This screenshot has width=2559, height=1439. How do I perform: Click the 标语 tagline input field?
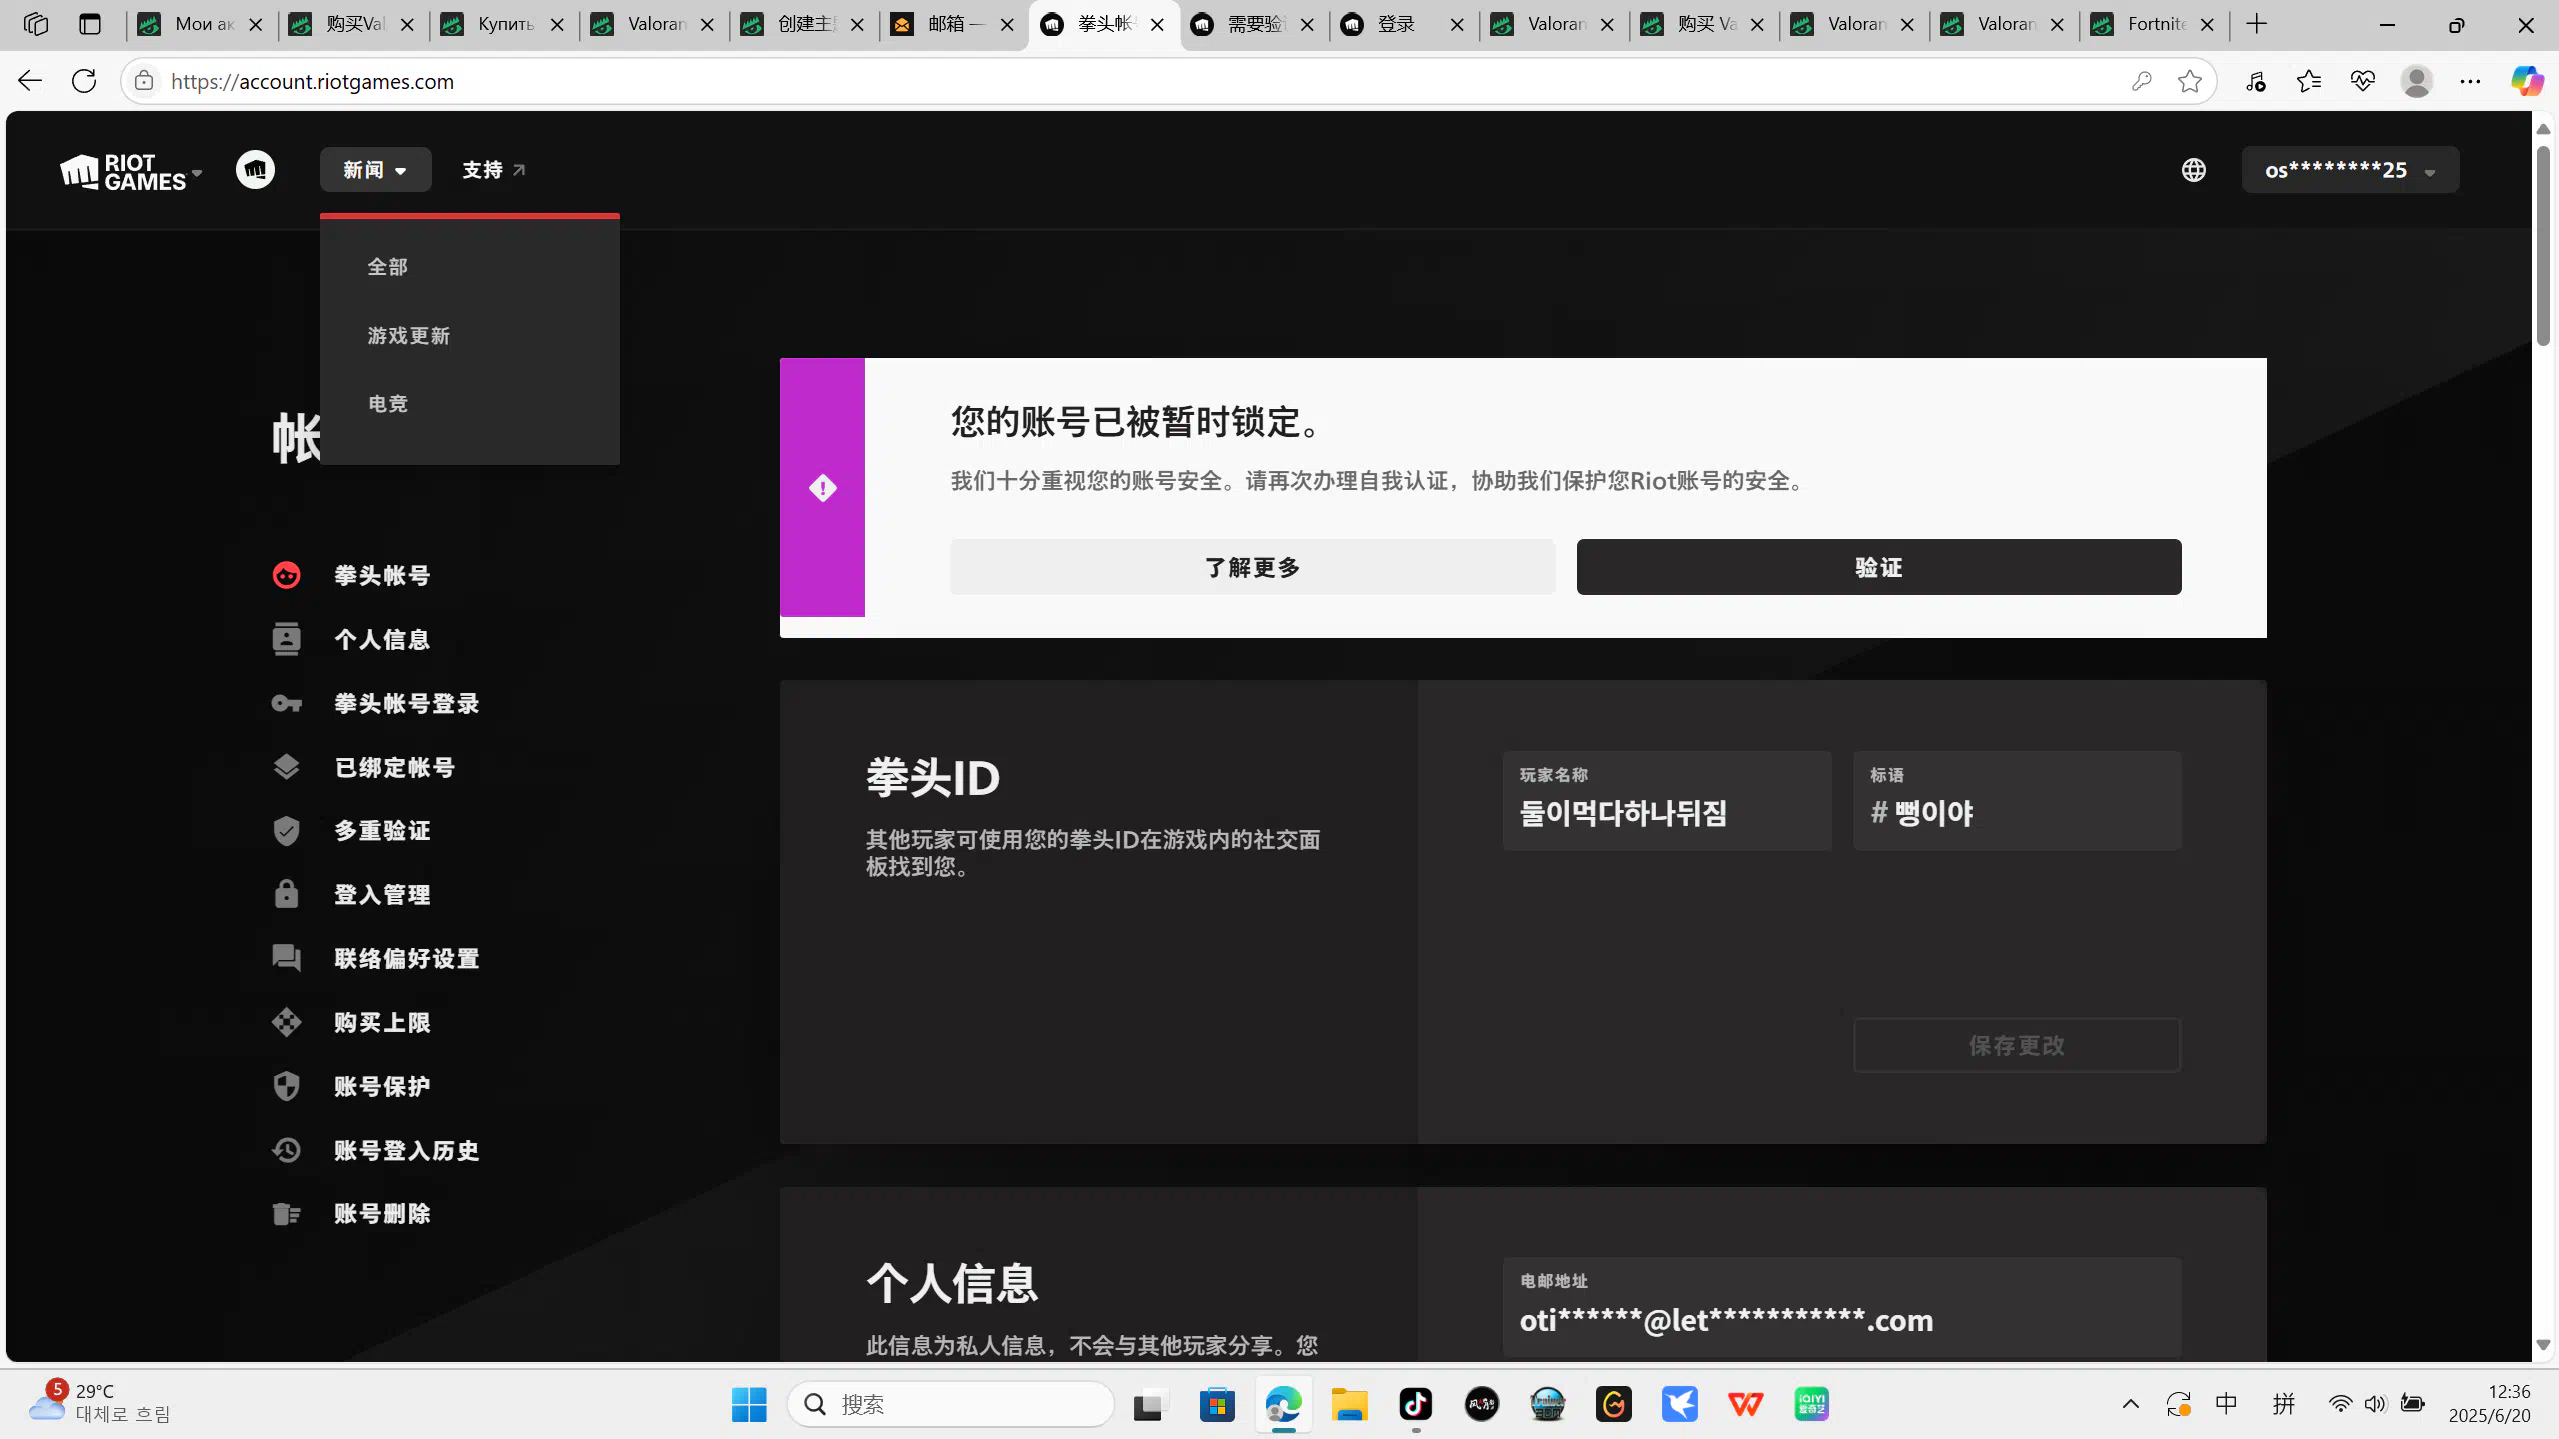click(x=2016, y=801)
